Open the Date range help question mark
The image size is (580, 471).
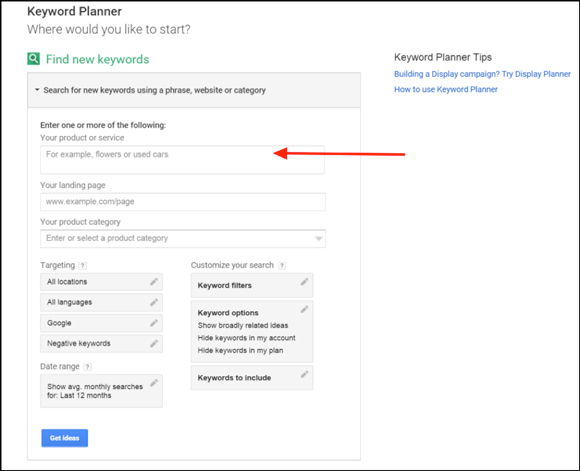(x=87, y=367)
